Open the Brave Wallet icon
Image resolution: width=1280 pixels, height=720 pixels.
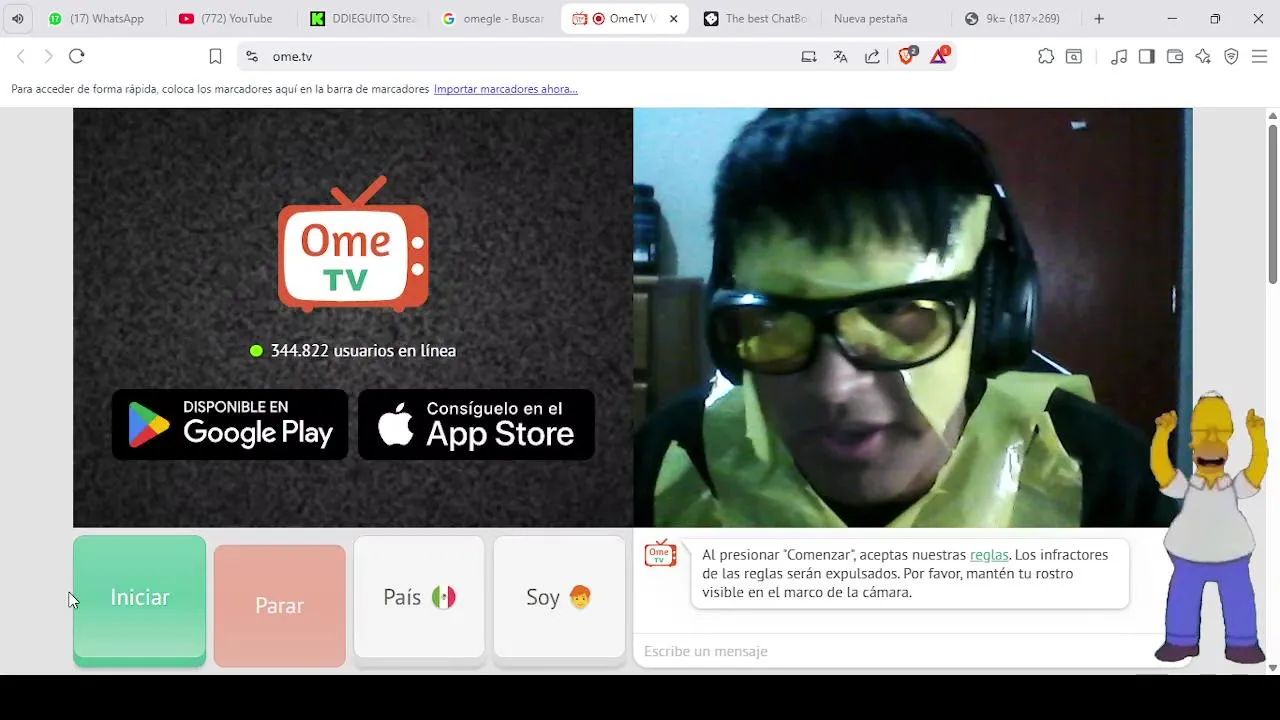click(1175, 57)
